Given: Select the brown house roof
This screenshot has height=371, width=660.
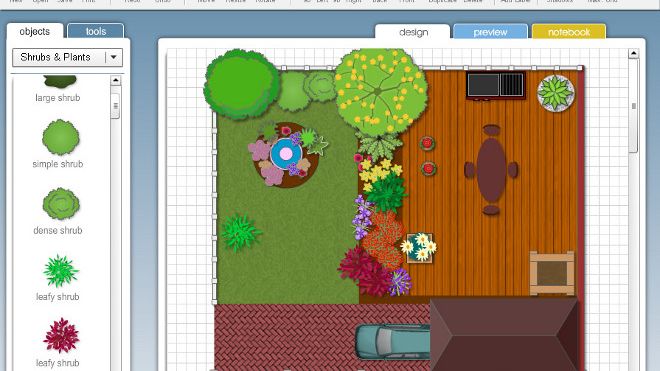Looking at the screenshot, I should click(x=505, y=334).
